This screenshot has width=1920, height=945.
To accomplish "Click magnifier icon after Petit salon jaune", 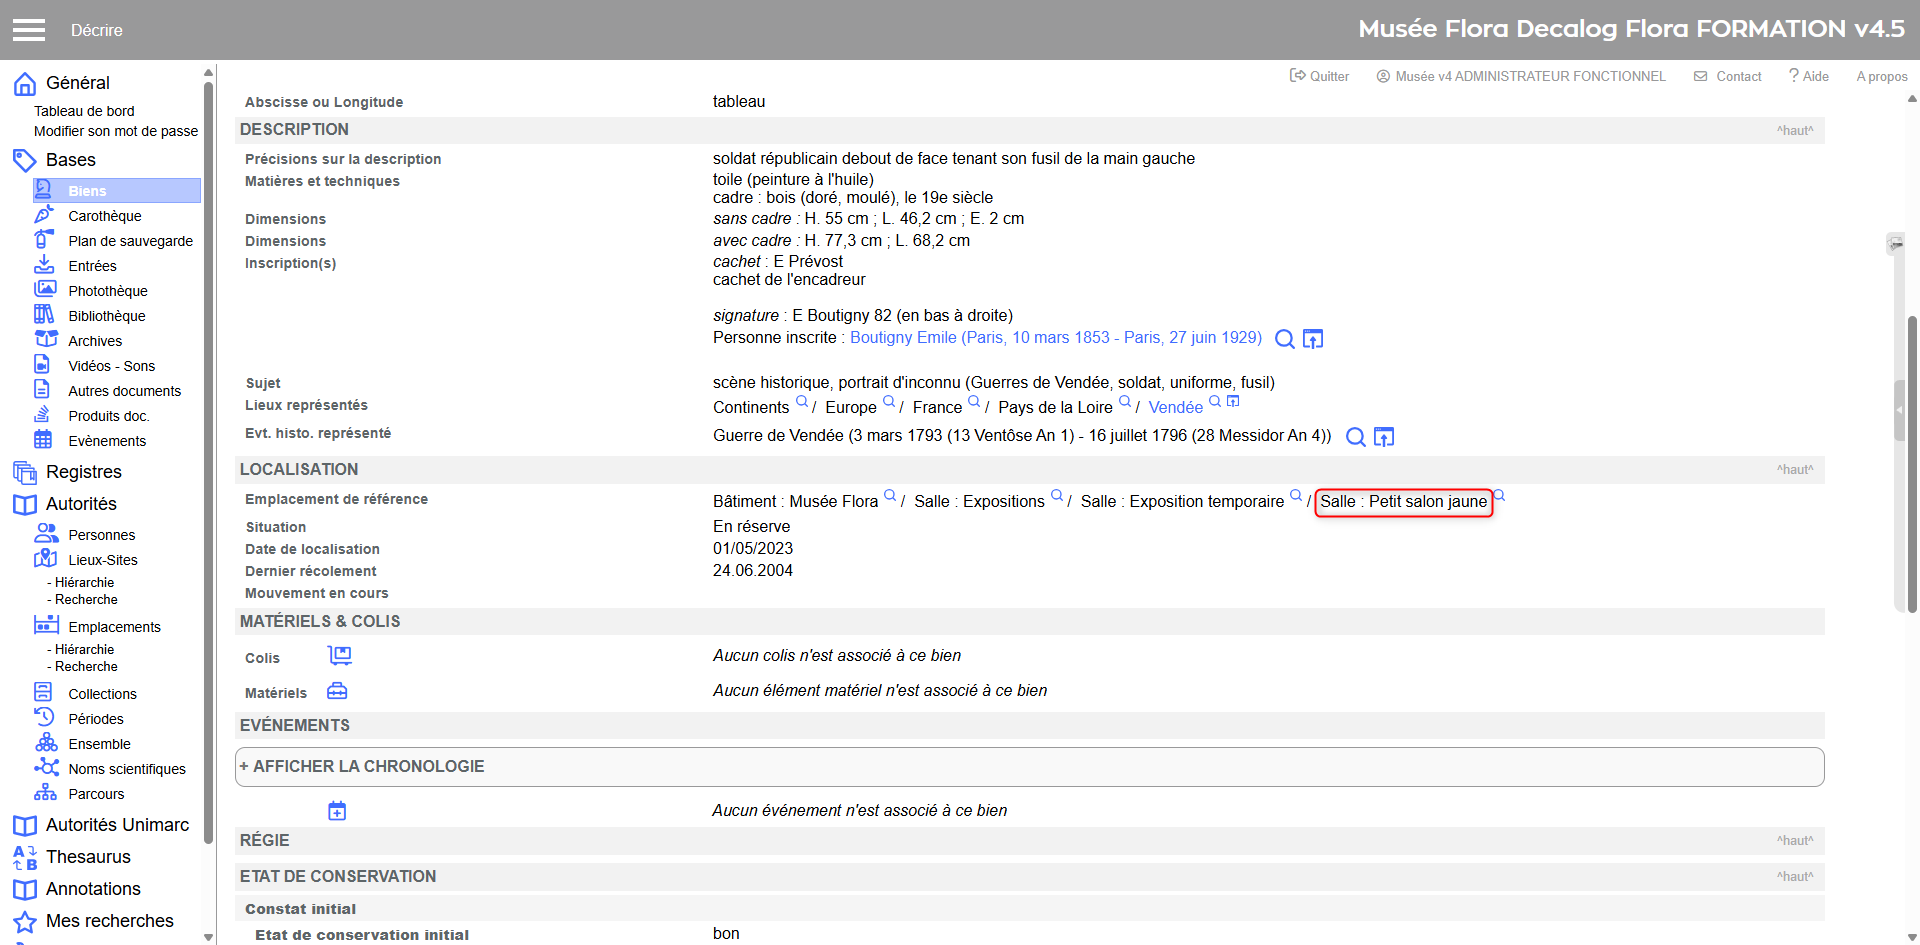I will (1499, 496).
